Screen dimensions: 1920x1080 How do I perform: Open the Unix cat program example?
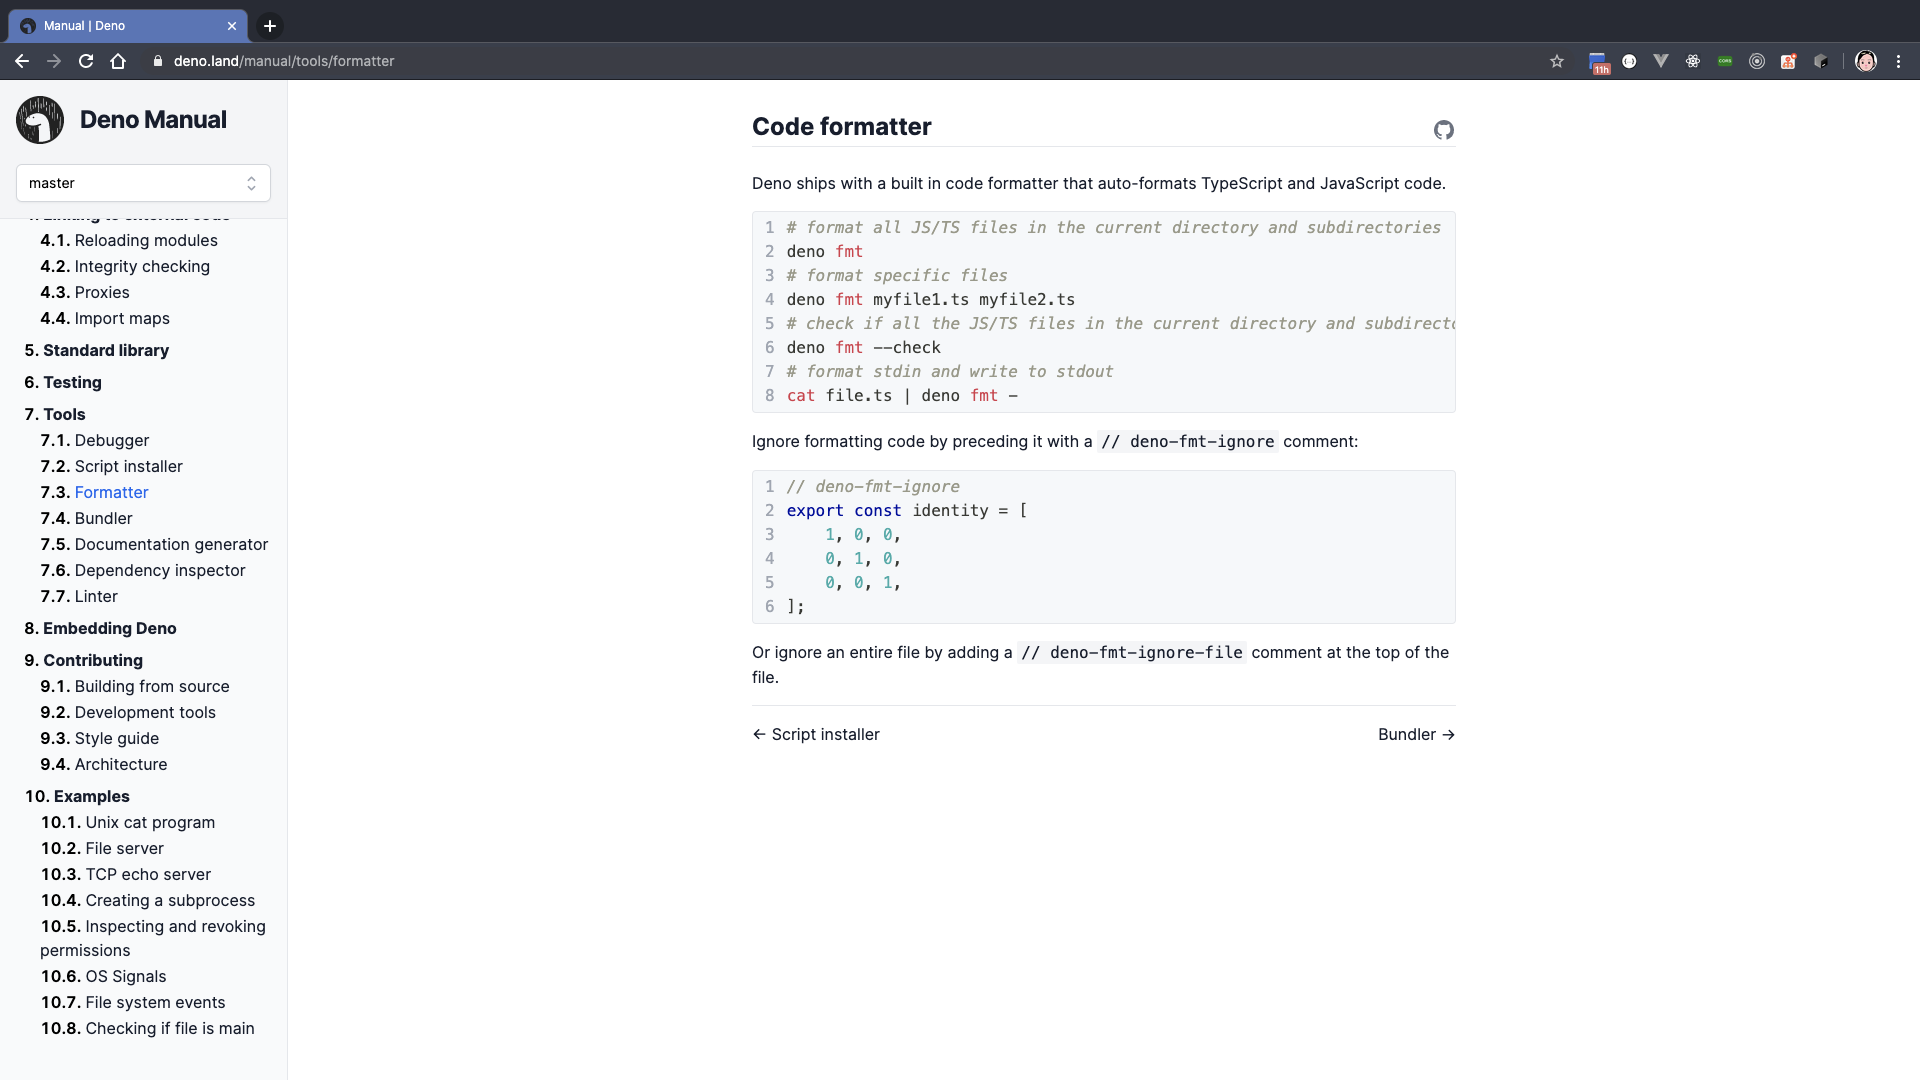point(149,822)
